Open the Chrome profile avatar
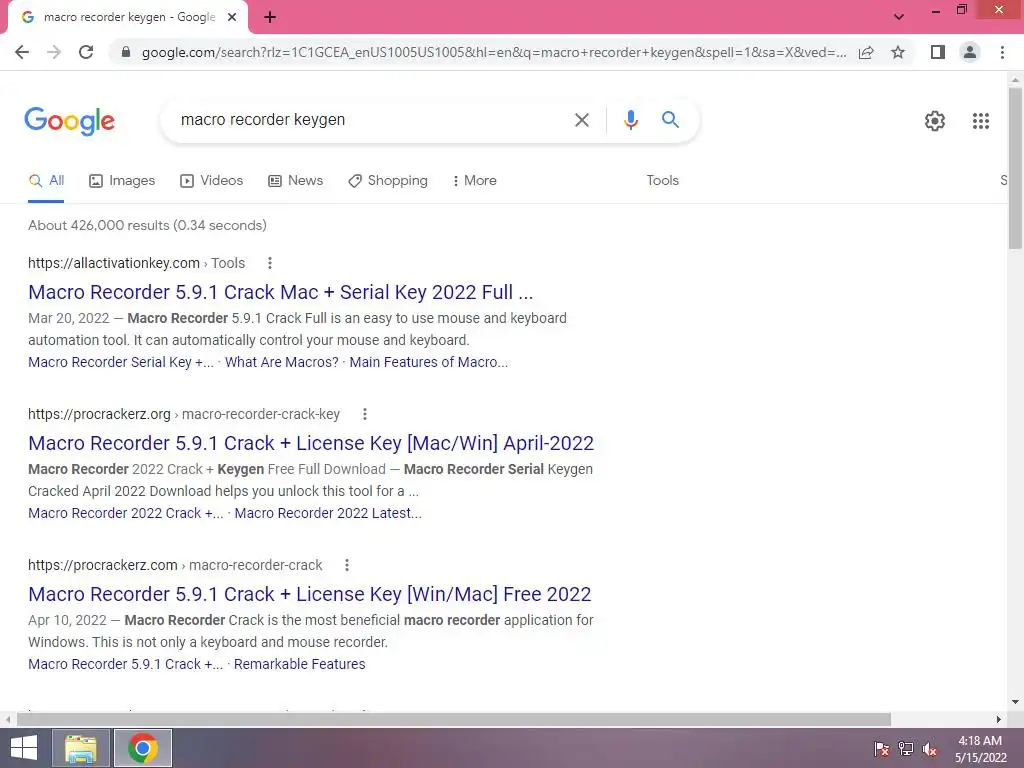 [970, 52]
